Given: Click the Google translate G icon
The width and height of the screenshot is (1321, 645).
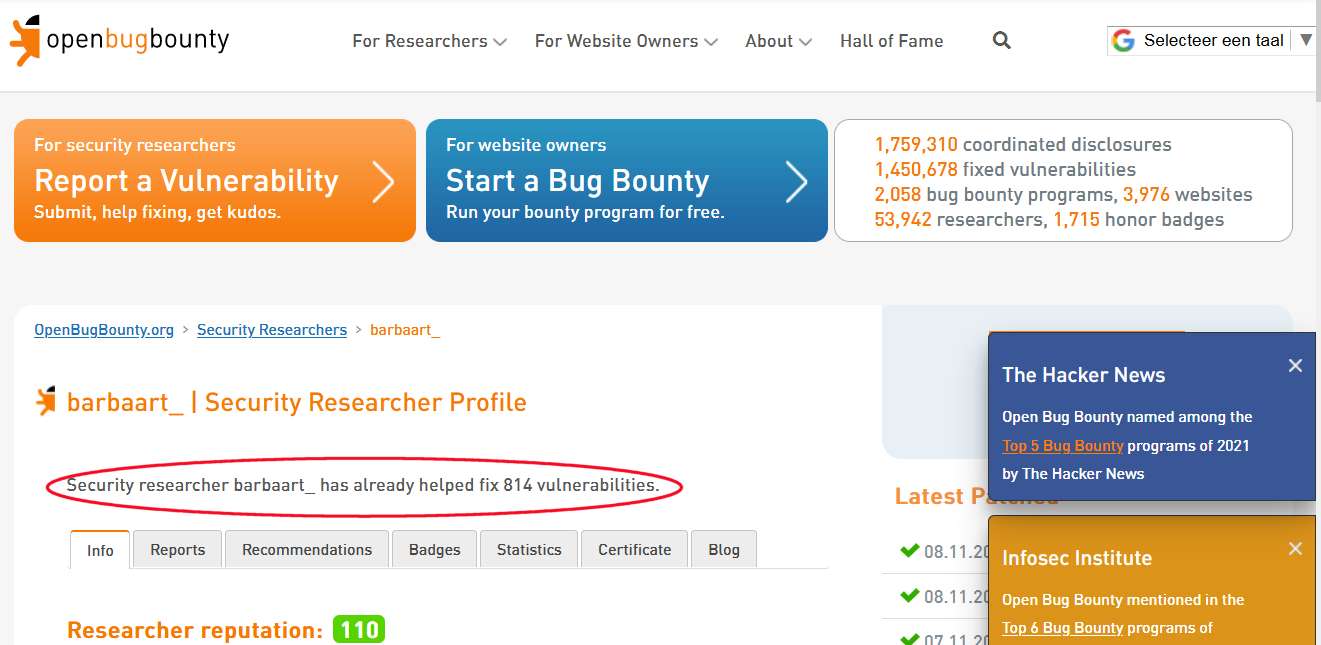Looking at the screenshot, I should [x=1123, y=41].
